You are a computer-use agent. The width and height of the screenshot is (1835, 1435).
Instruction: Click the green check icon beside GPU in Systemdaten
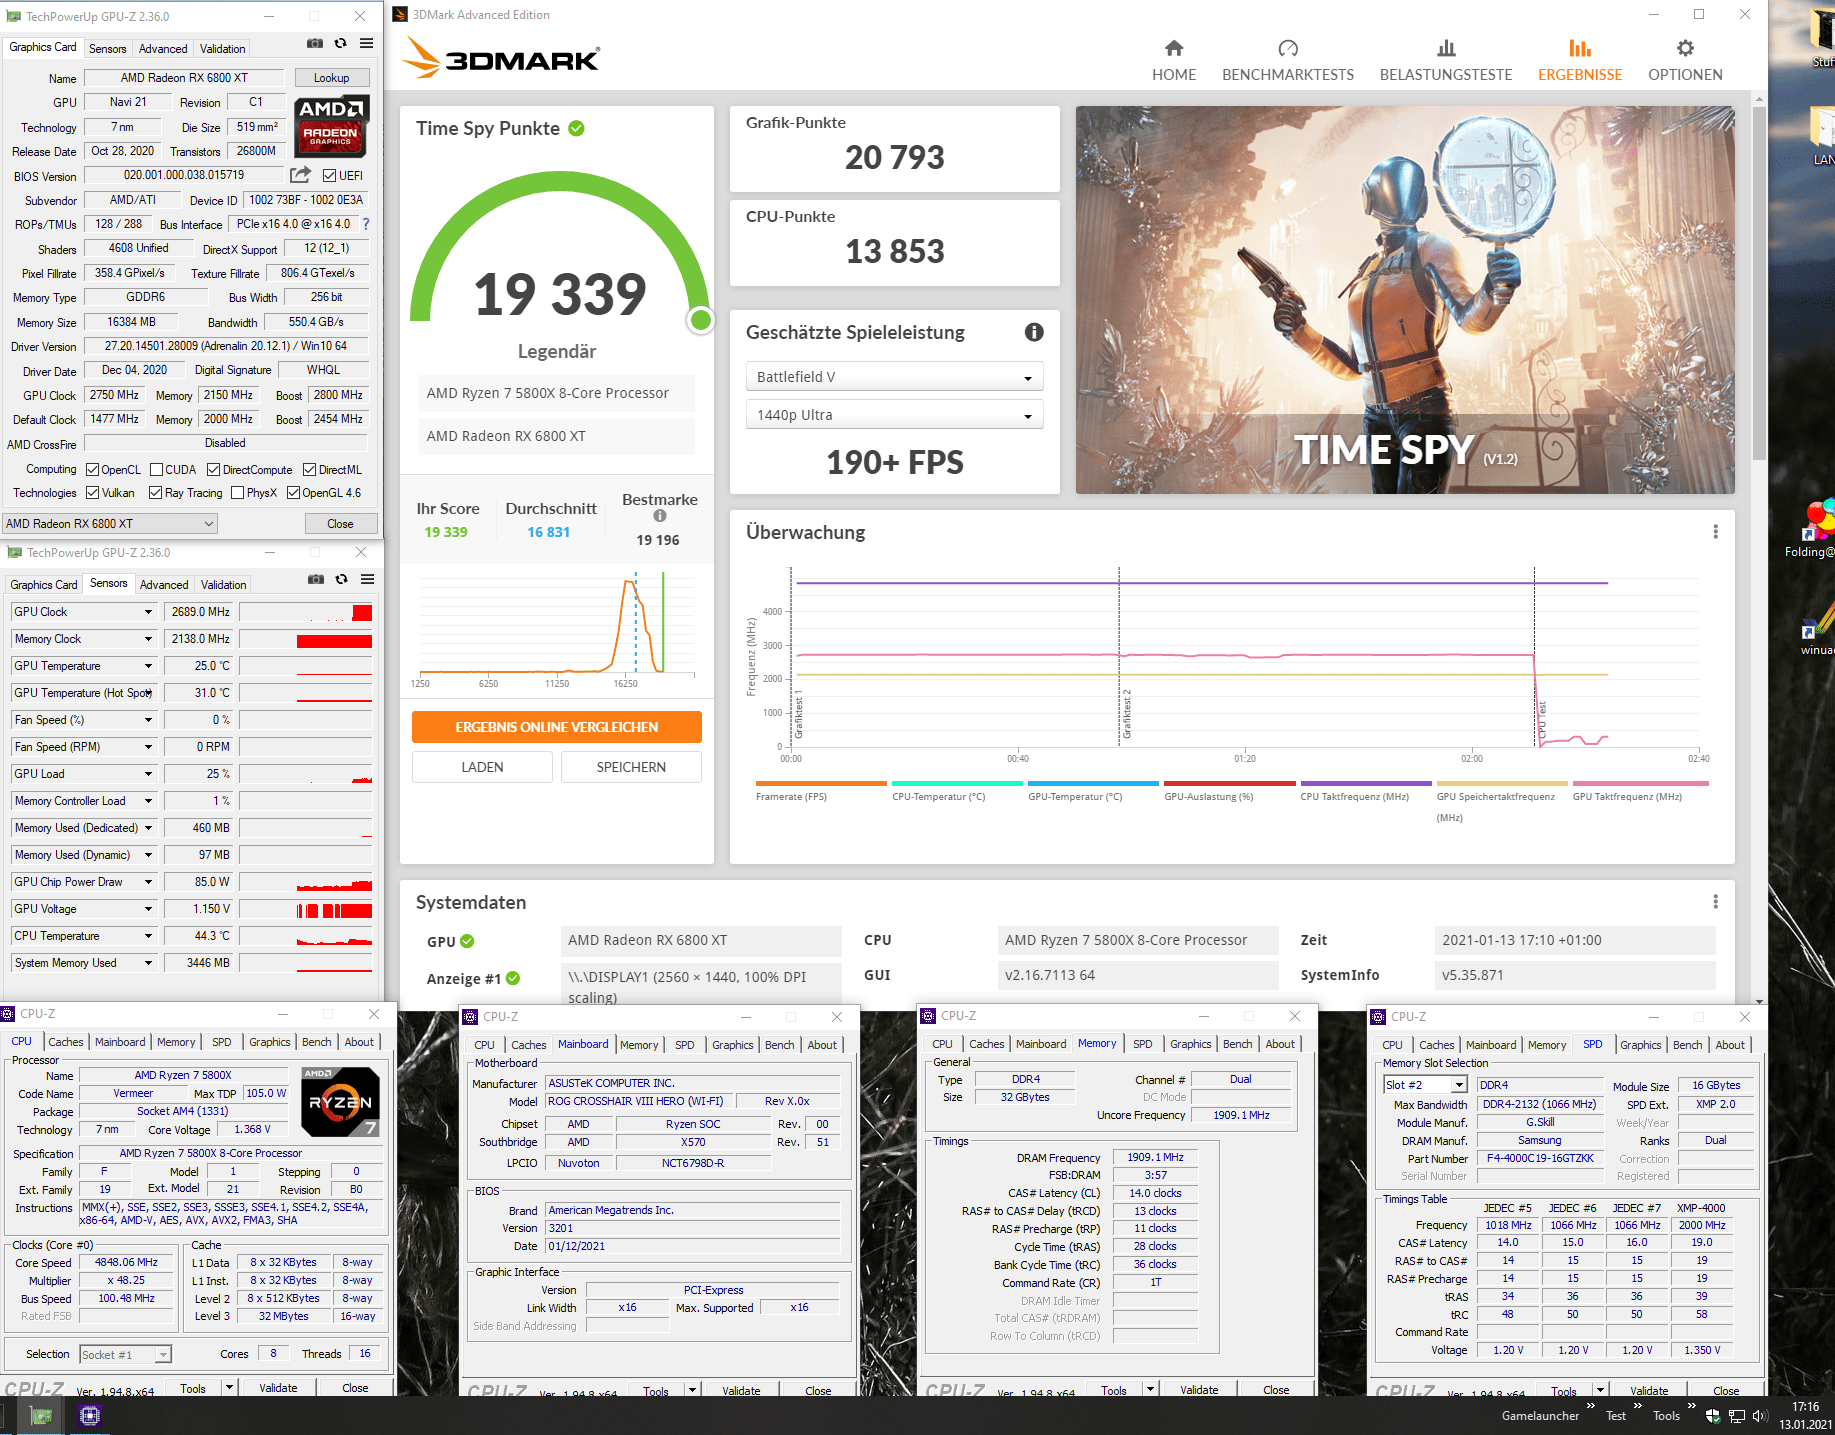(467, 941)
